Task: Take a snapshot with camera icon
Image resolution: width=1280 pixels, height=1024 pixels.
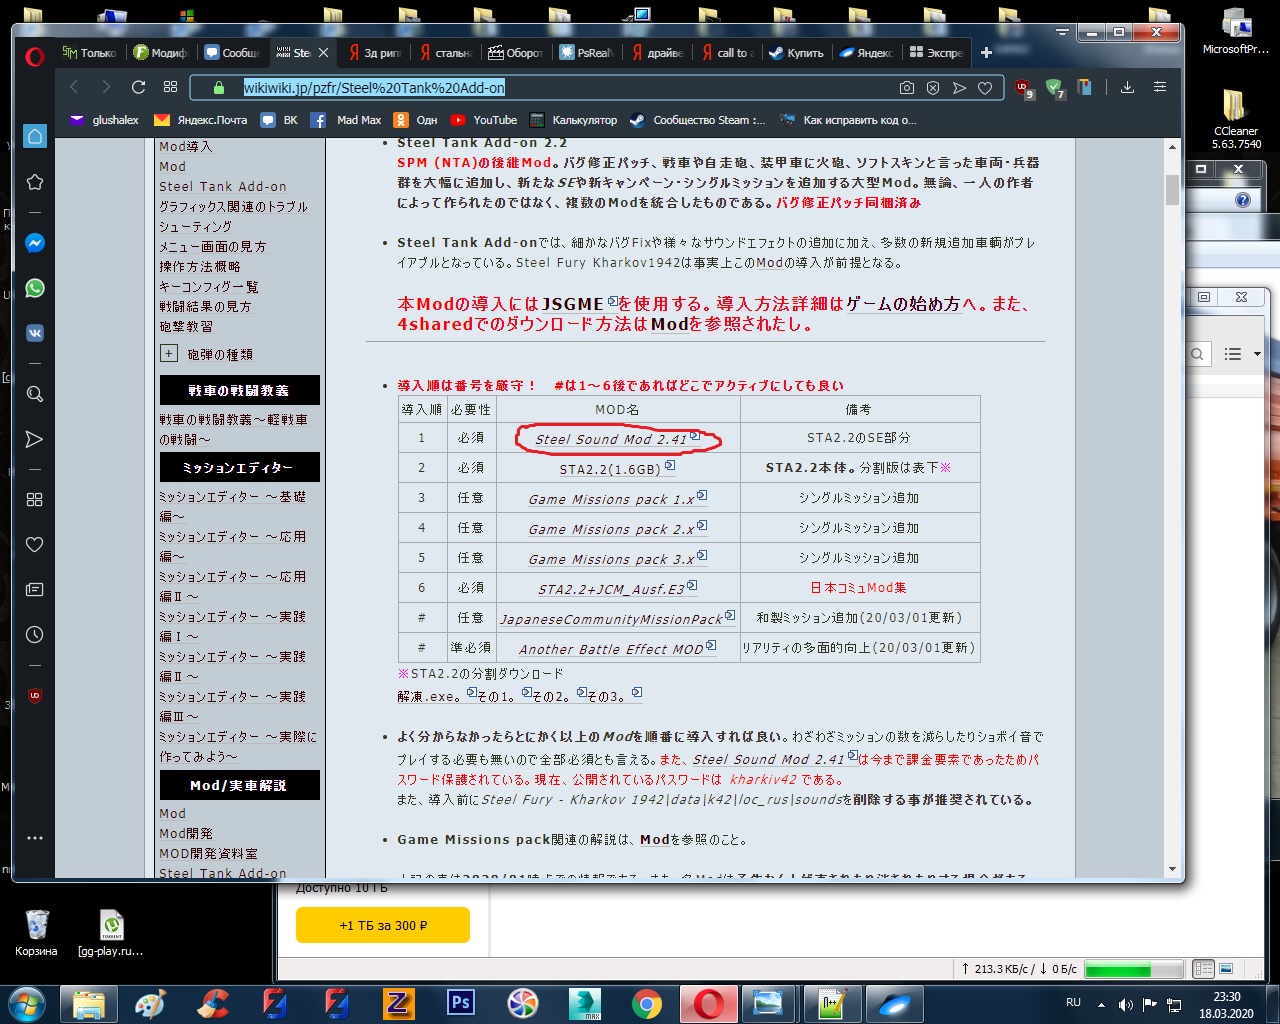Action: (907, 88)
